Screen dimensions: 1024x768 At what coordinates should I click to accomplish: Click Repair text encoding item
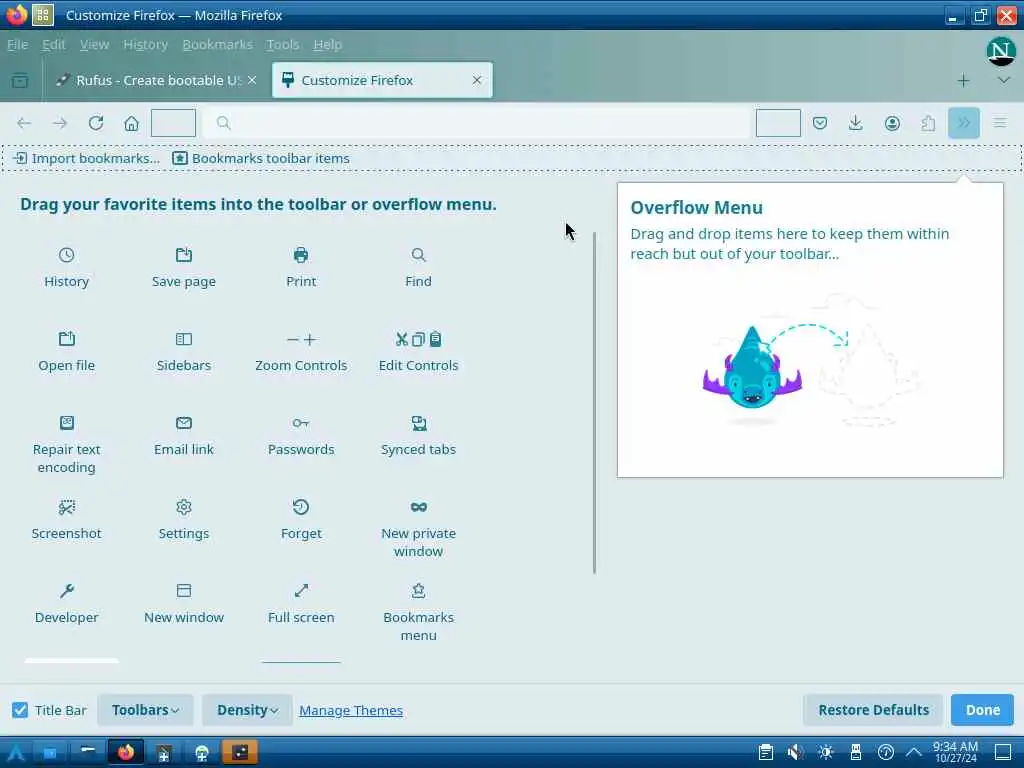[66, 444]
